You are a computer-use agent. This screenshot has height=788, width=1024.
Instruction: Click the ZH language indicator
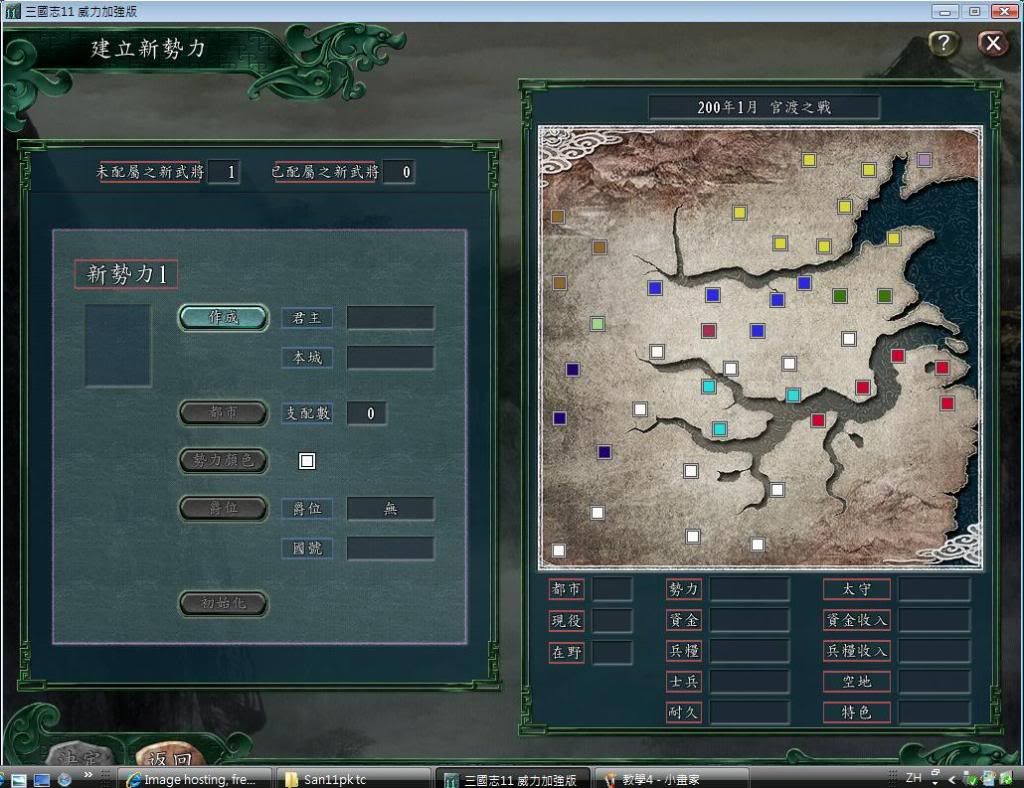[x=914, y=778]
